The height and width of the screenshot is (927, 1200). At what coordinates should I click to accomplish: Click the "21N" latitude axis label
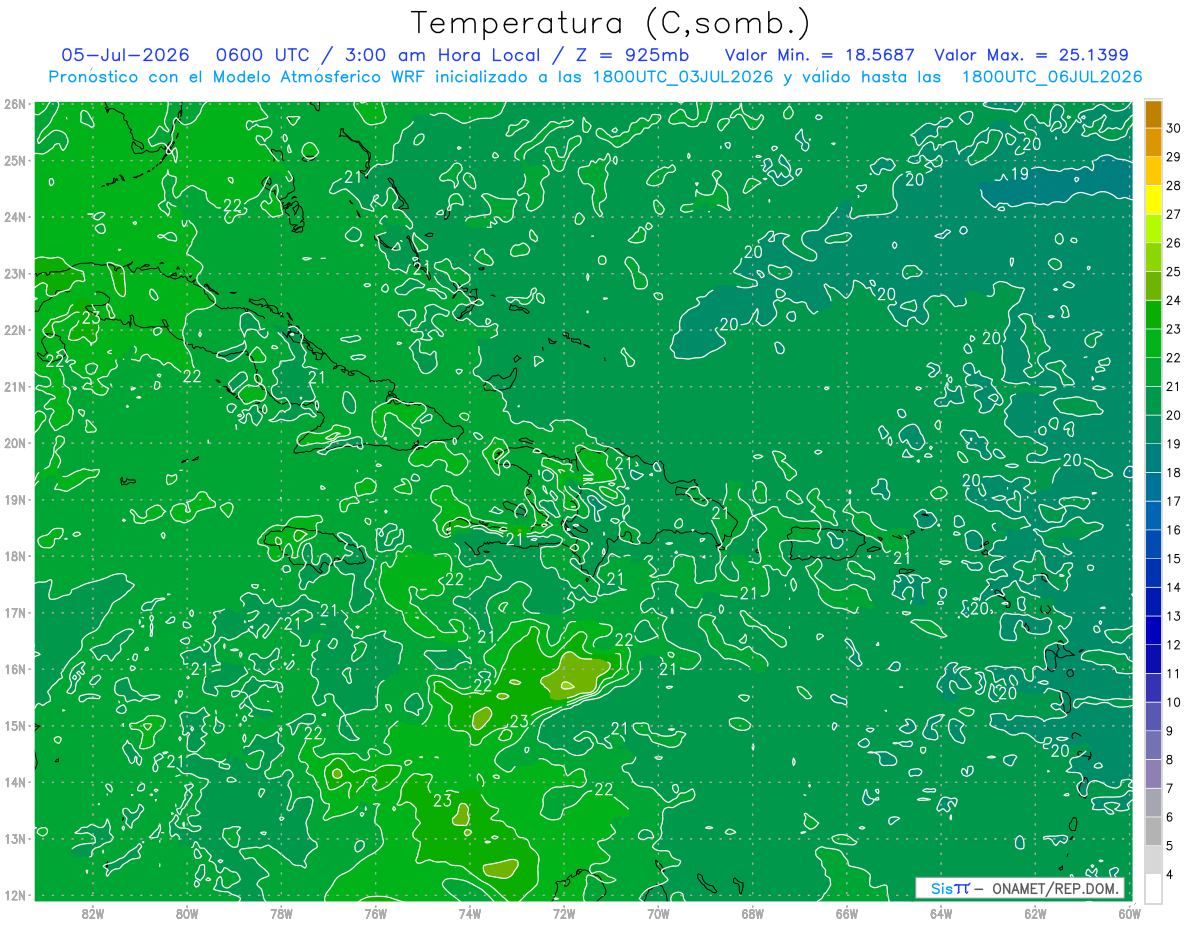point(14,386)
